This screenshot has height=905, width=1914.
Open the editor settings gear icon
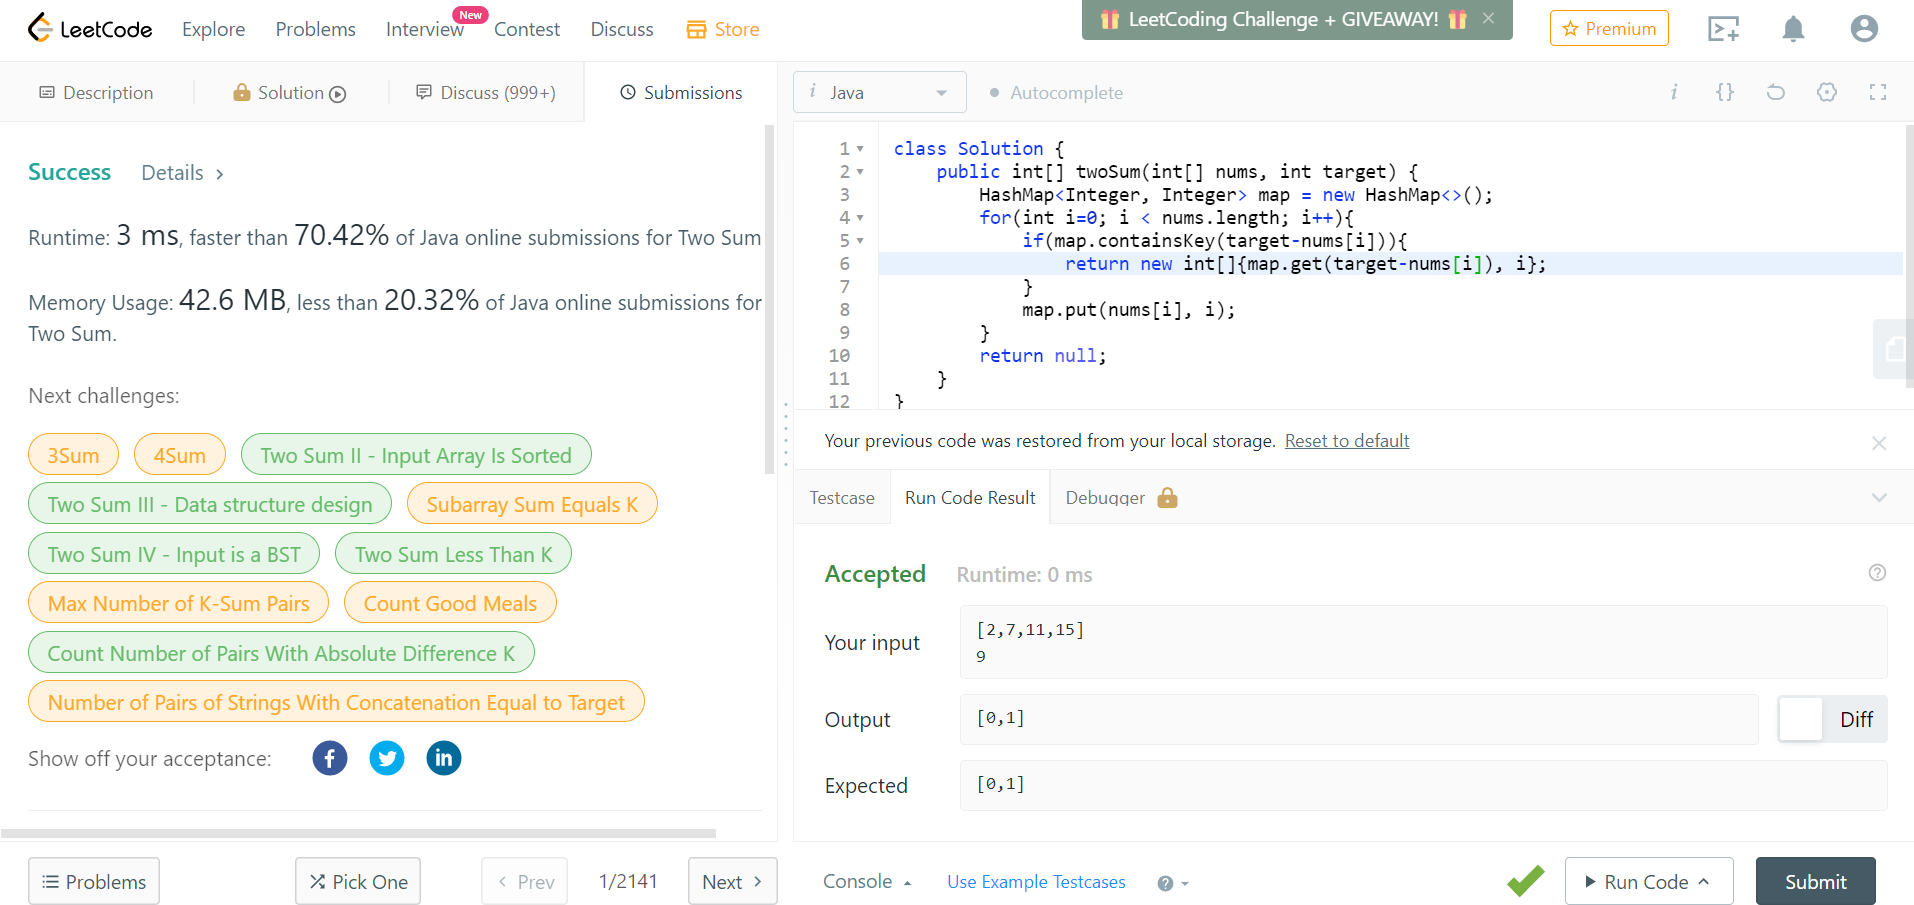(1827, 92)
